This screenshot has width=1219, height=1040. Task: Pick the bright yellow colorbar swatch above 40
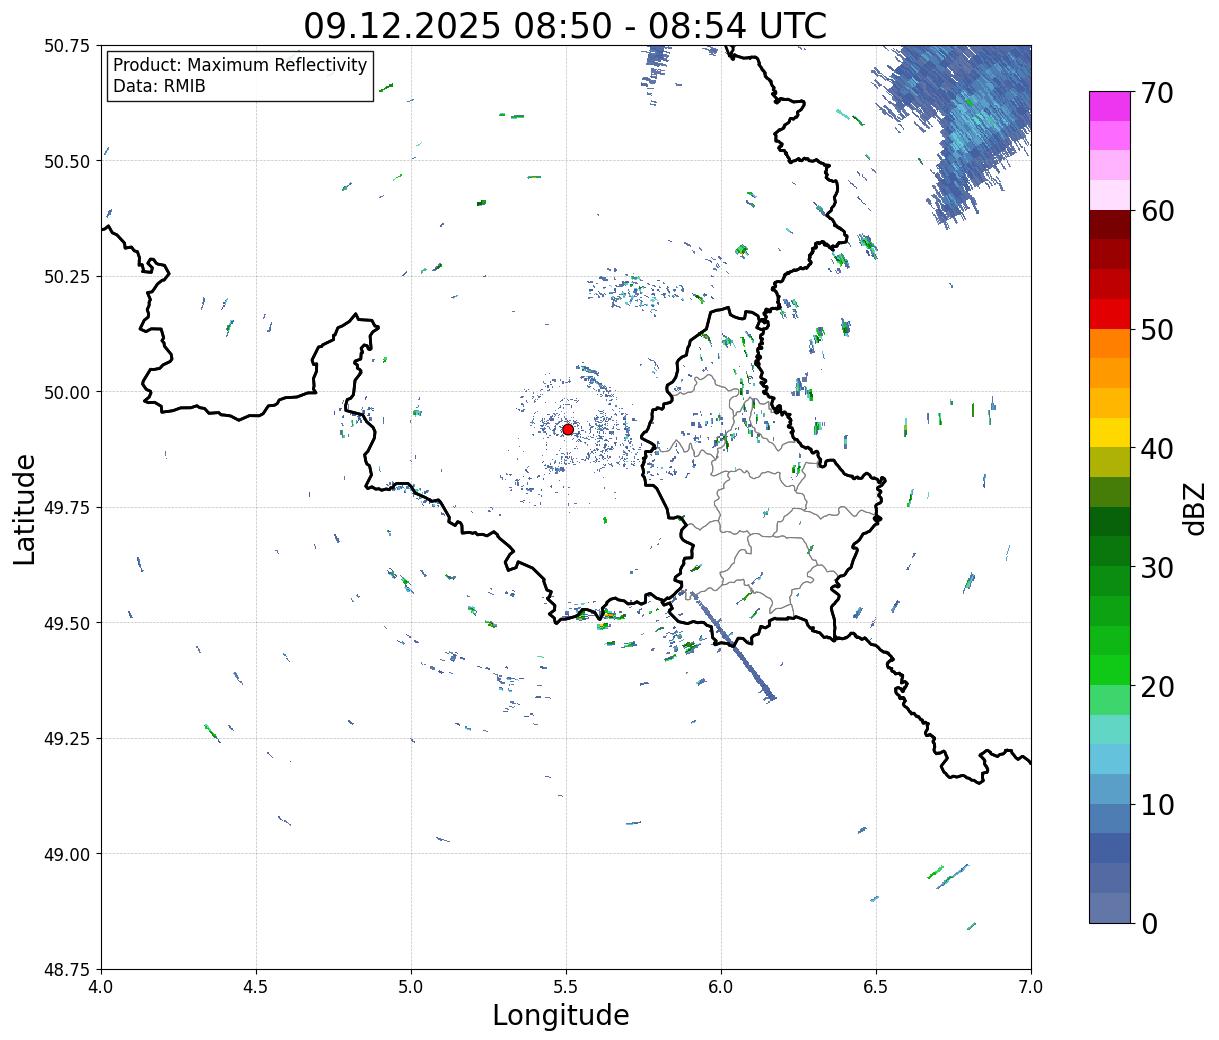tap(1110, 432)
